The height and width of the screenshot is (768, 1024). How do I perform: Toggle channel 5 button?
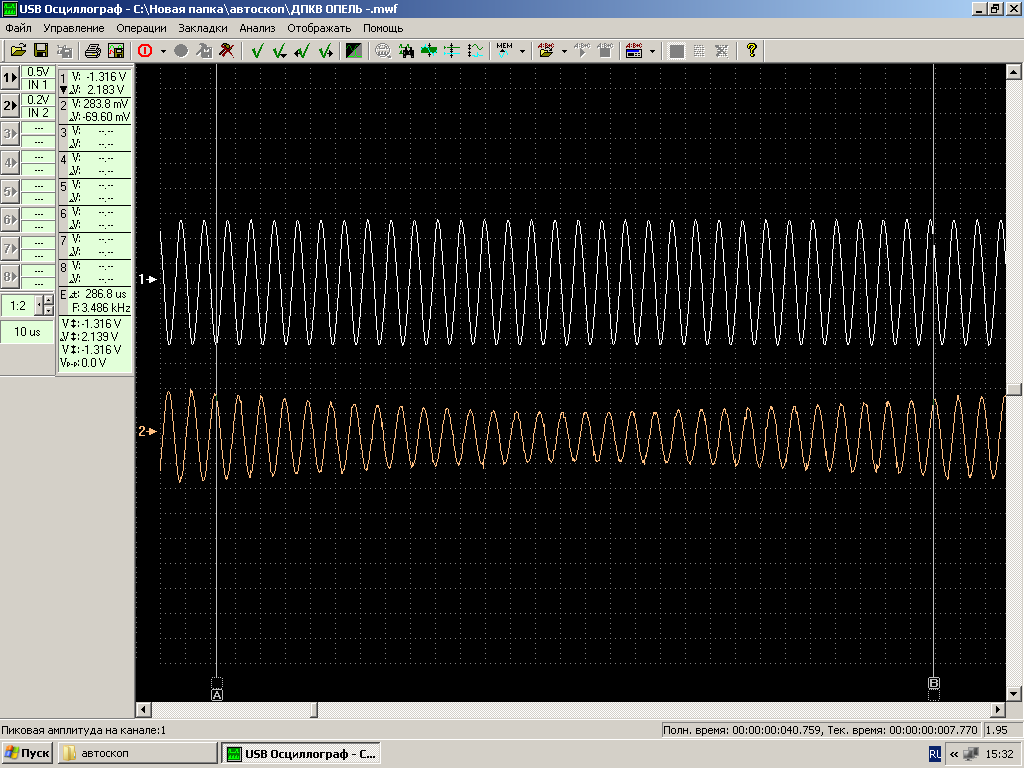tap(10, 191)
